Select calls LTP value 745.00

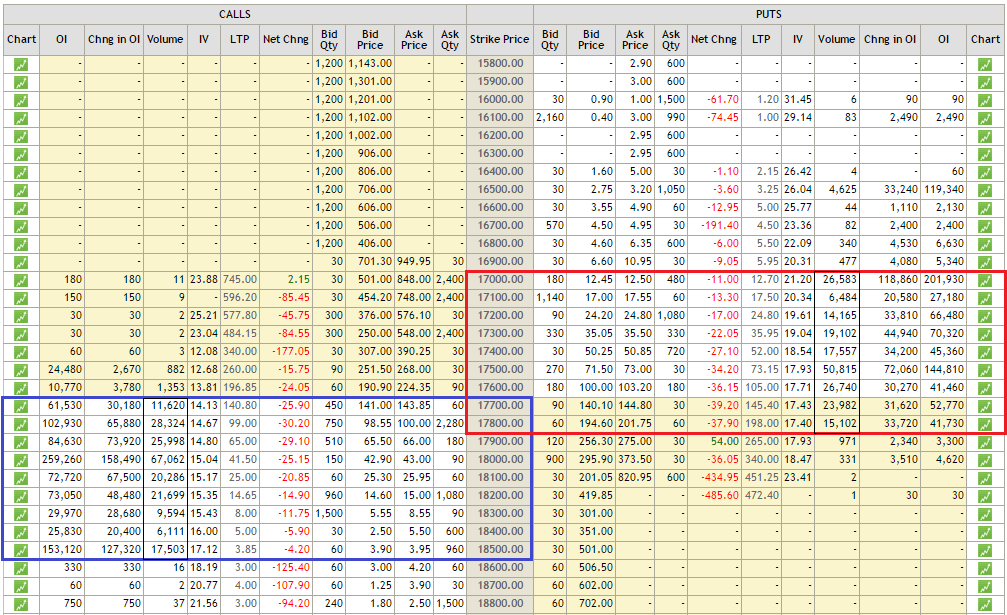(240, 279)
